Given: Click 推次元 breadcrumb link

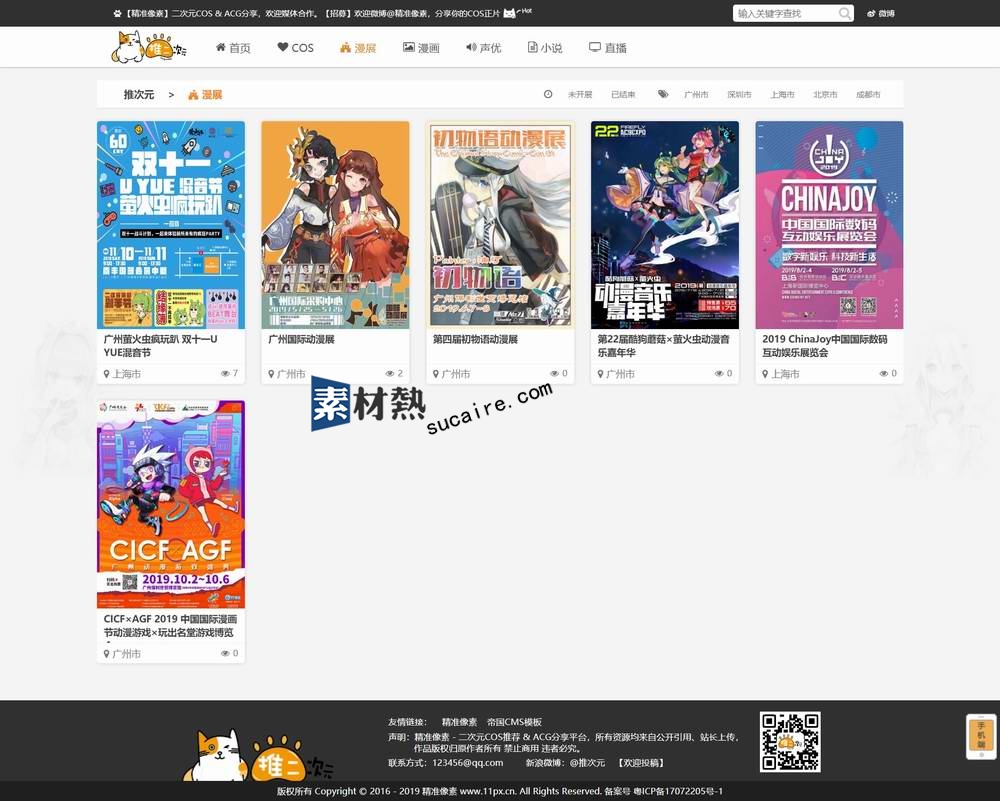Looking at the screenshot, I should point(138,94).
